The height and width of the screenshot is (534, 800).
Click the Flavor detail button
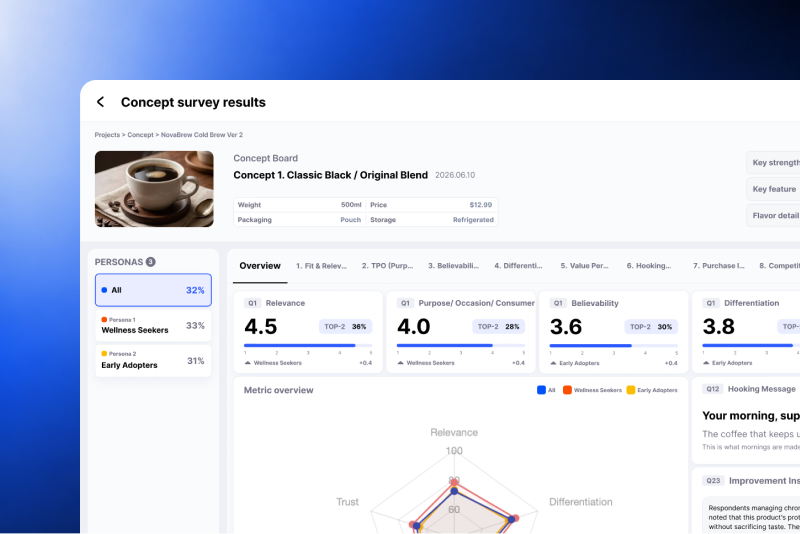(773, 215)
